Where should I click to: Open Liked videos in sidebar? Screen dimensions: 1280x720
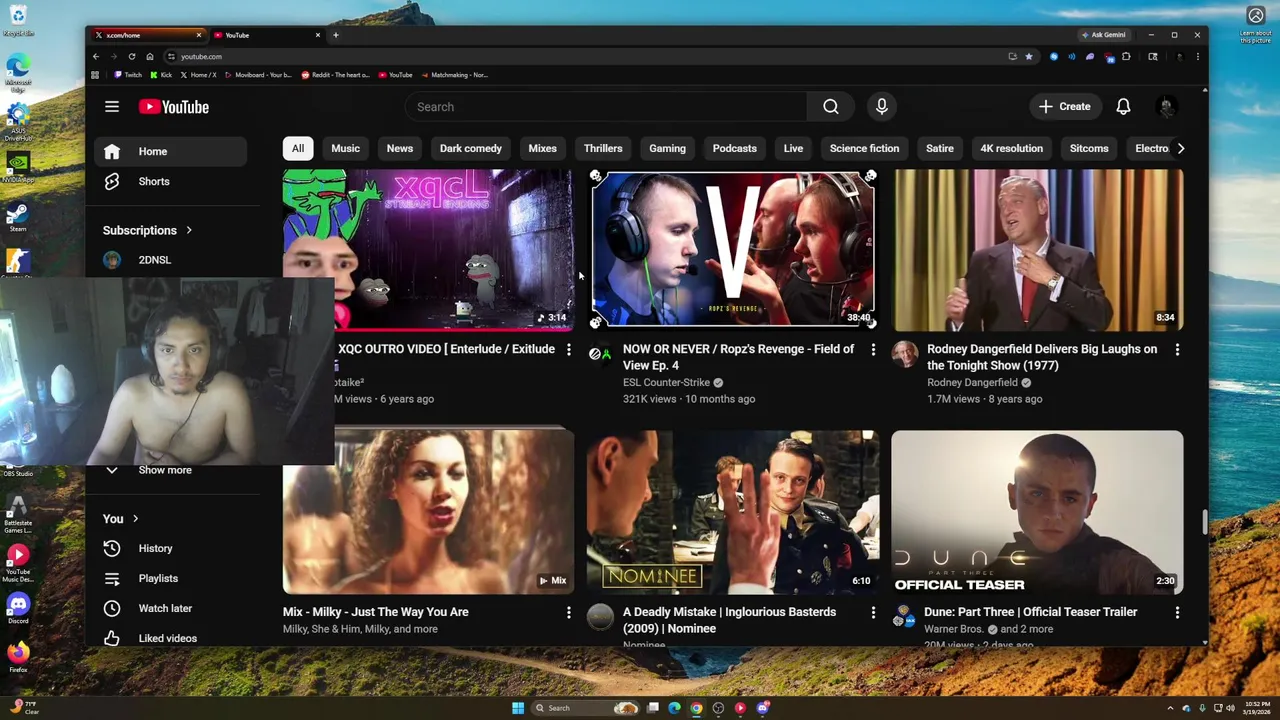168,638
